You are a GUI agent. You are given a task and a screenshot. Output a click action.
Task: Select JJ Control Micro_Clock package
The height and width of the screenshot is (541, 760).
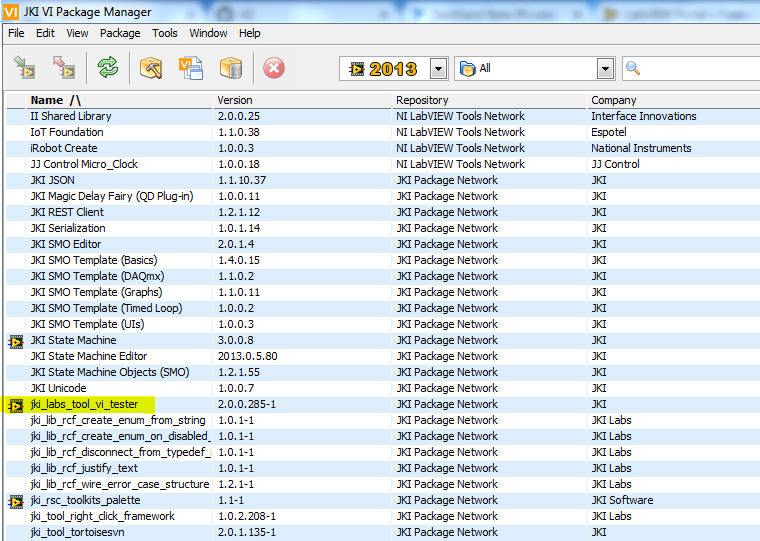coord(84,164)
